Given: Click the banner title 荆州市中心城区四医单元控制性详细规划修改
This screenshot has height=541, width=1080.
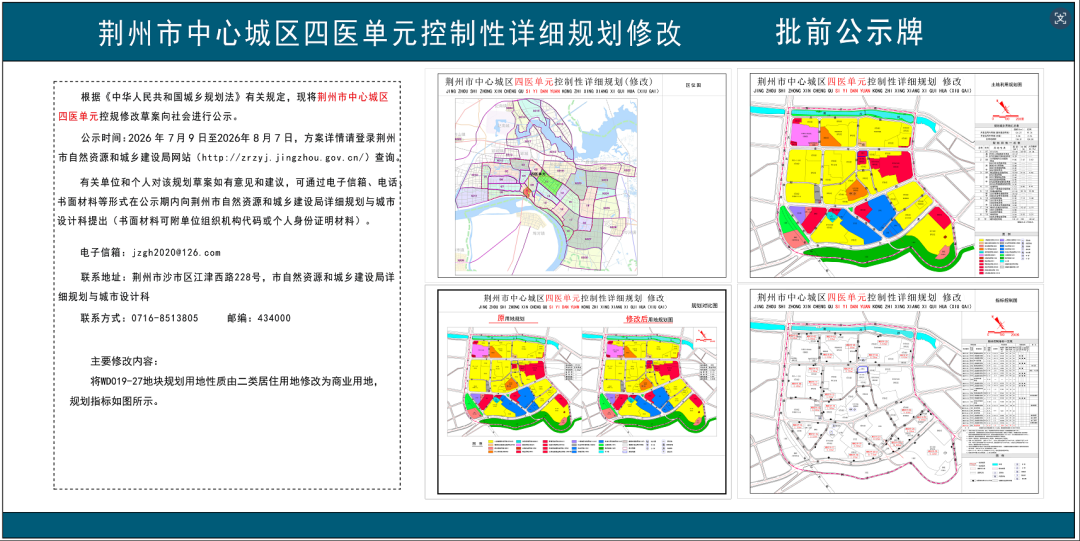Looking at the screenshot, I should 390,32.
